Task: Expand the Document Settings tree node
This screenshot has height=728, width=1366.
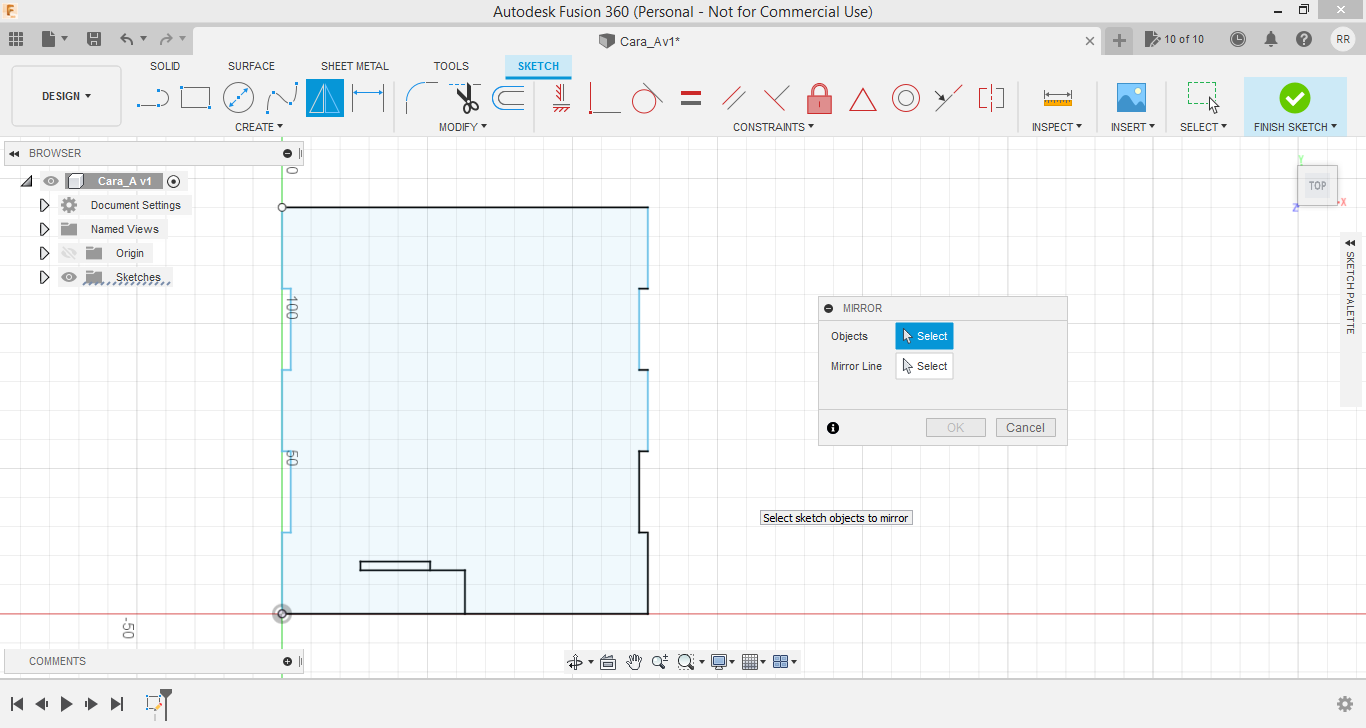Action: point(44,205)
